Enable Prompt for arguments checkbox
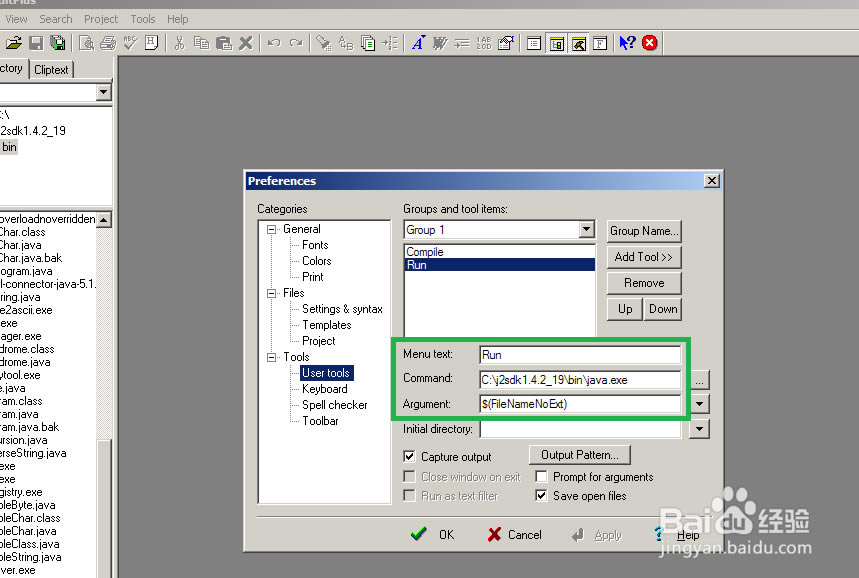Image resolution: width=859 pixels, height=578 pixels. (542, 477)
